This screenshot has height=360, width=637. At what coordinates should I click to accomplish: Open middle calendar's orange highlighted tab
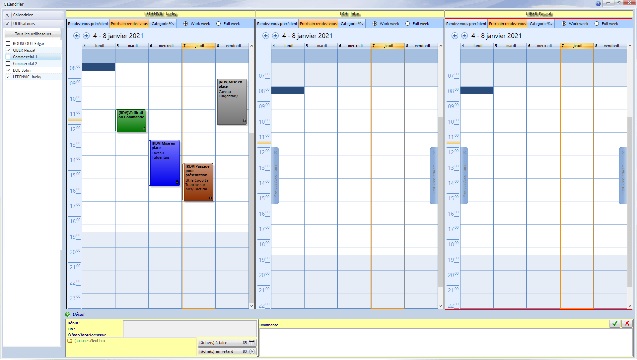[x=318, y=24]
